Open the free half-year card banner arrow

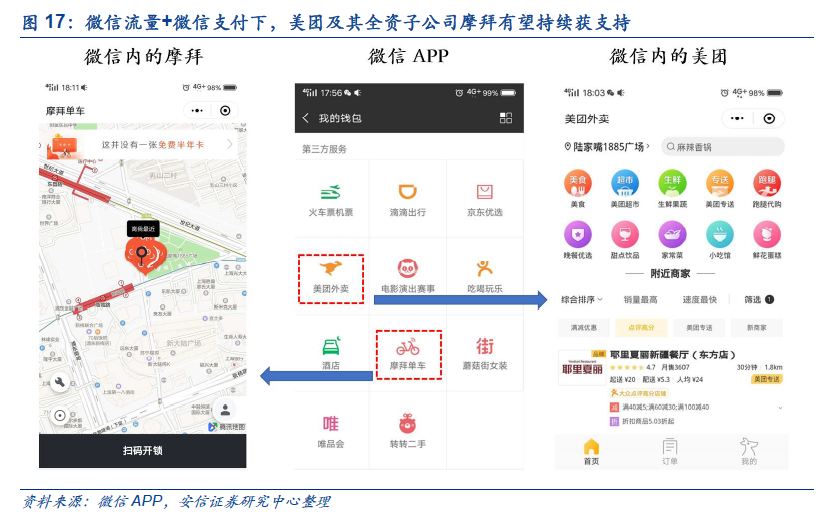point(230,144)
